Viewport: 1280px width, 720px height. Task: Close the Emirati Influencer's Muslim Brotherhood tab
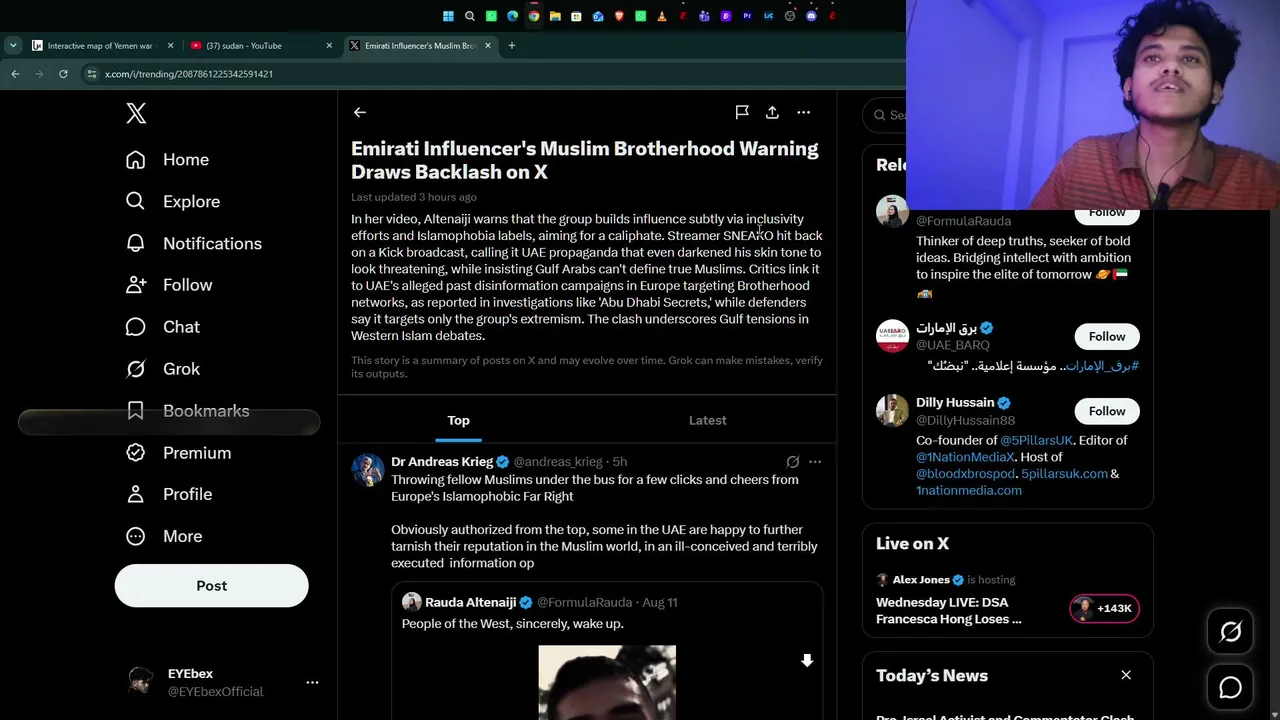(488, 45)
